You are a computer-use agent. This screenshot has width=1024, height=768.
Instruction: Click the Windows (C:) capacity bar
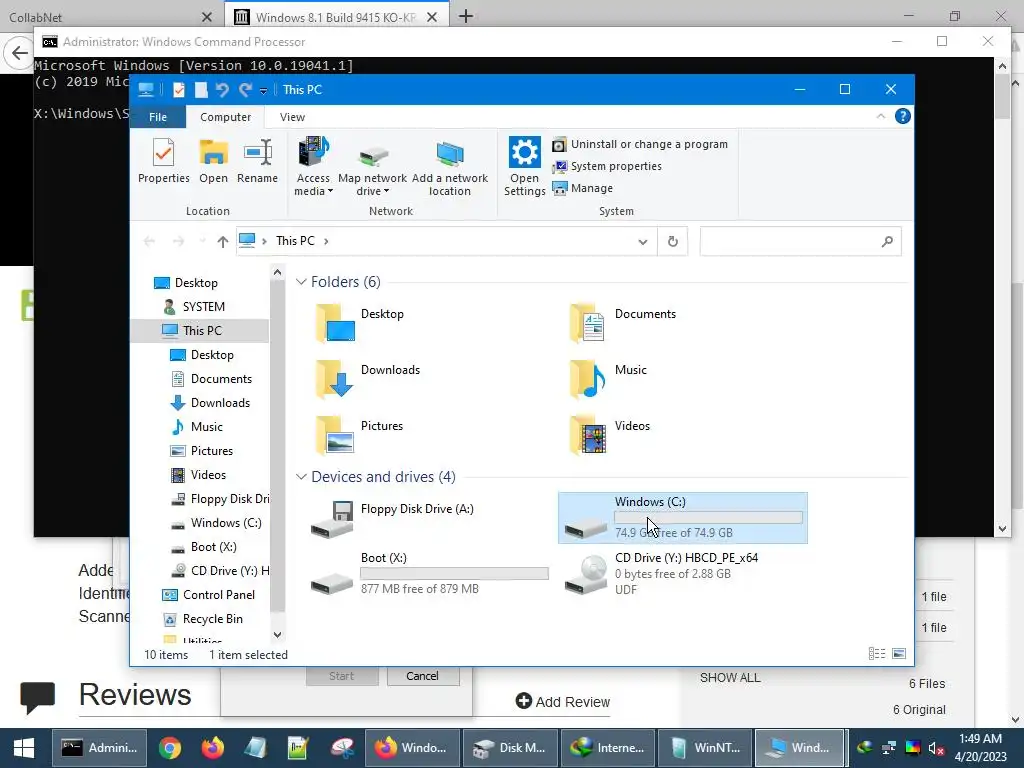click(x=708, y=517)
